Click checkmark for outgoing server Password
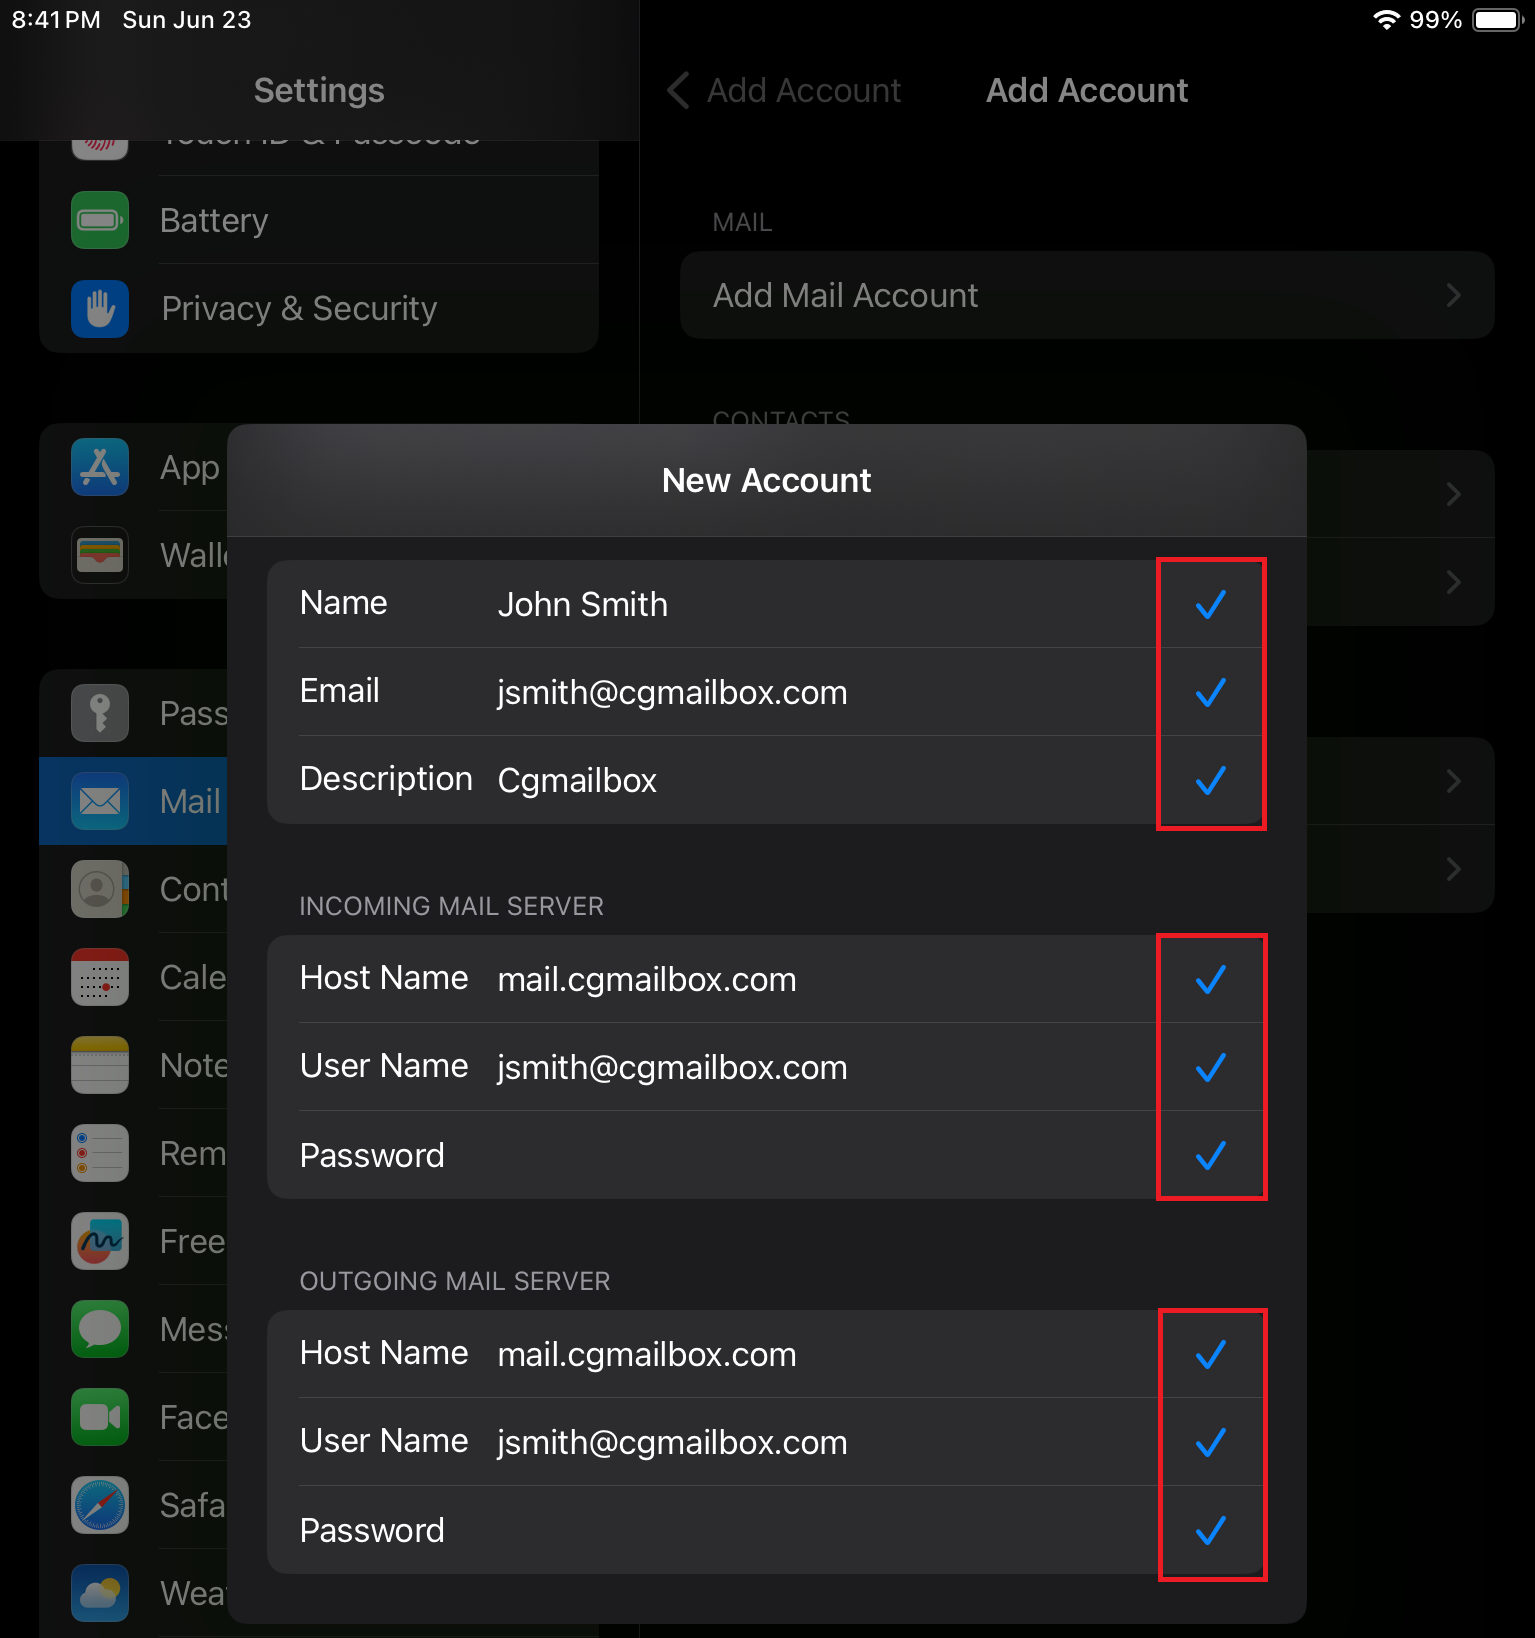 tap(1210, 1530)
